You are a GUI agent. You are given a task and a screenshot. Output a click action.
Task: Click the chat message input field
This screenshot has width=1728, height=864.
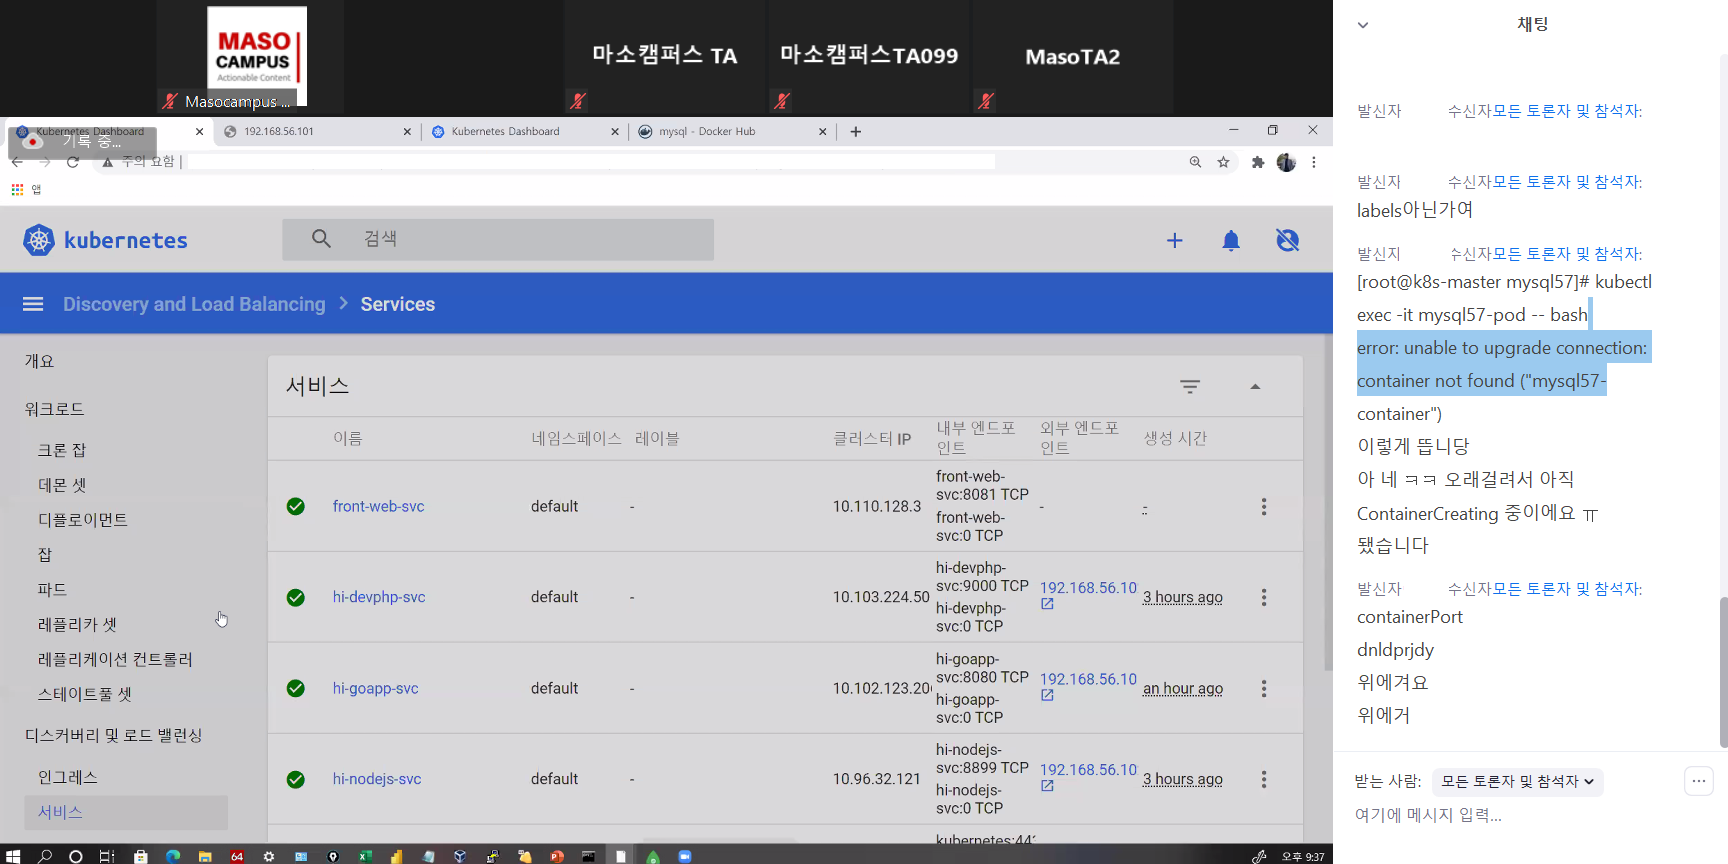pyautogui.click(x=1500, y=815)
